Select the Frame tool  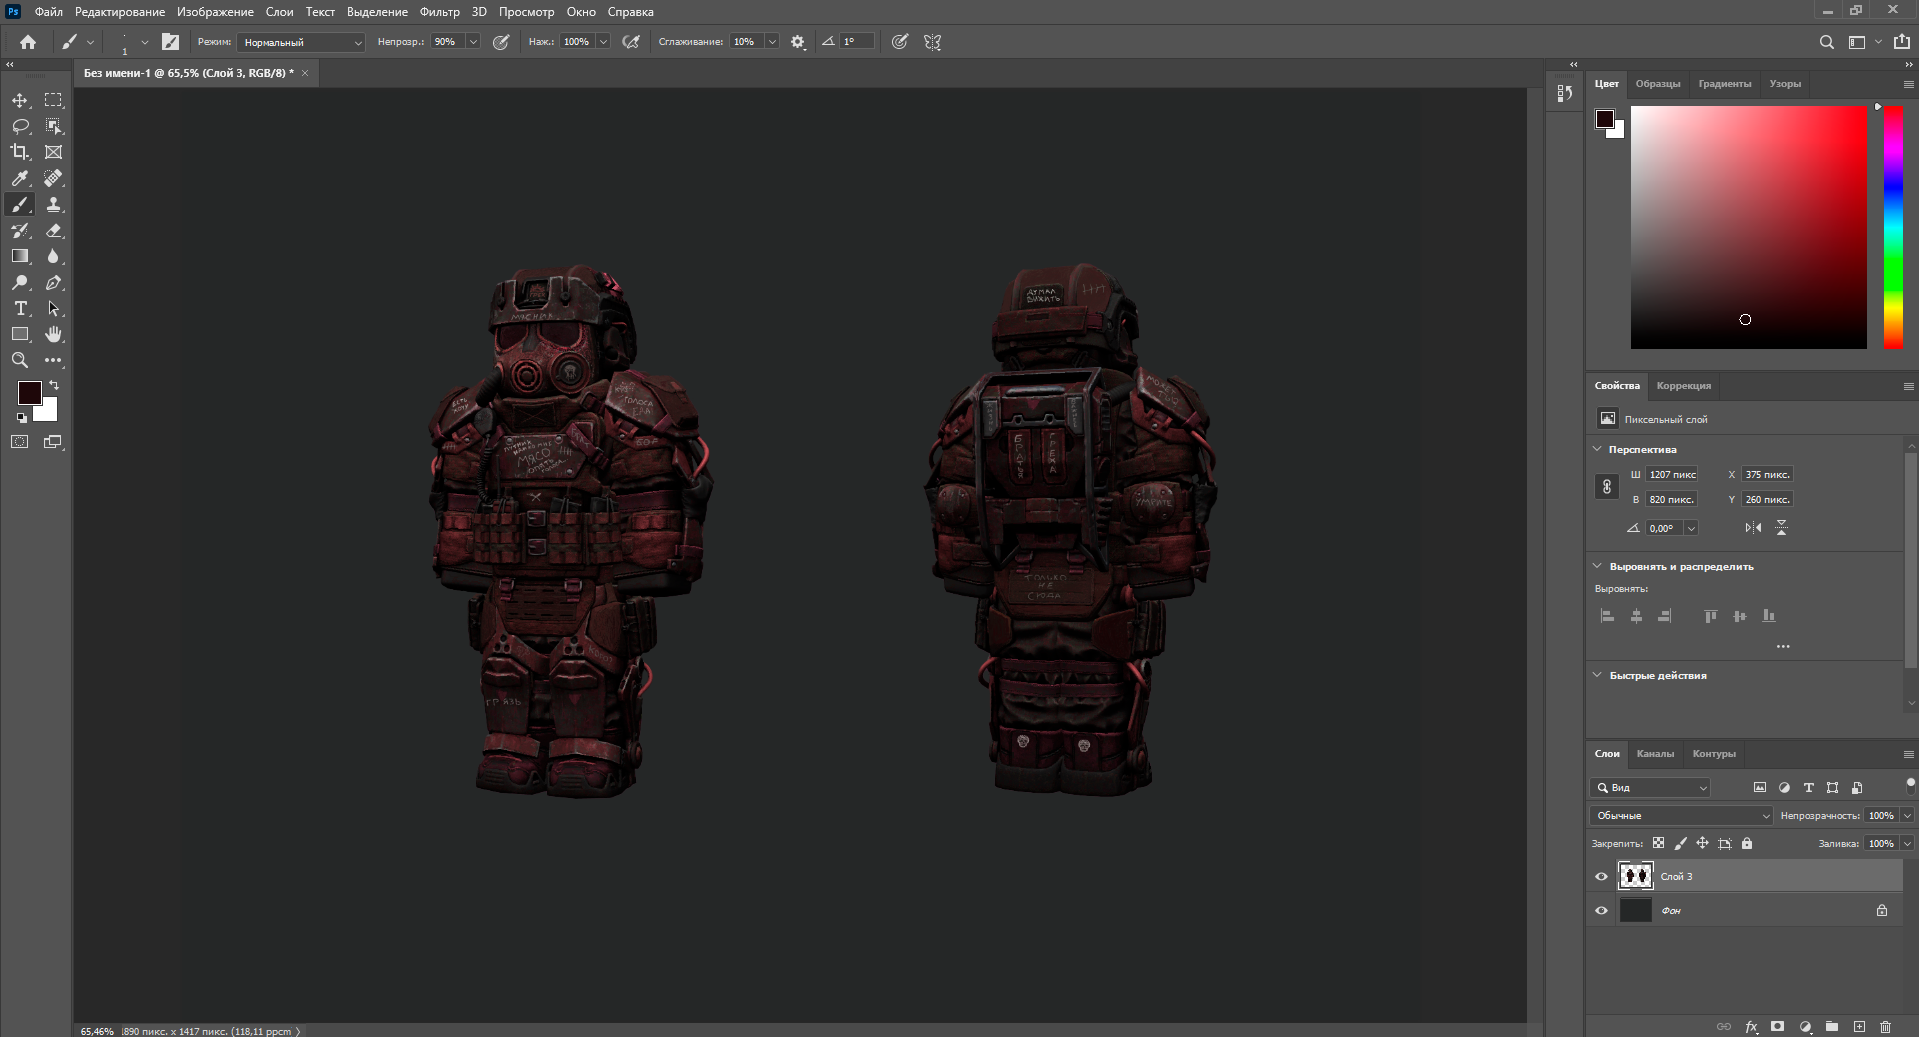[x=53, y=152]
